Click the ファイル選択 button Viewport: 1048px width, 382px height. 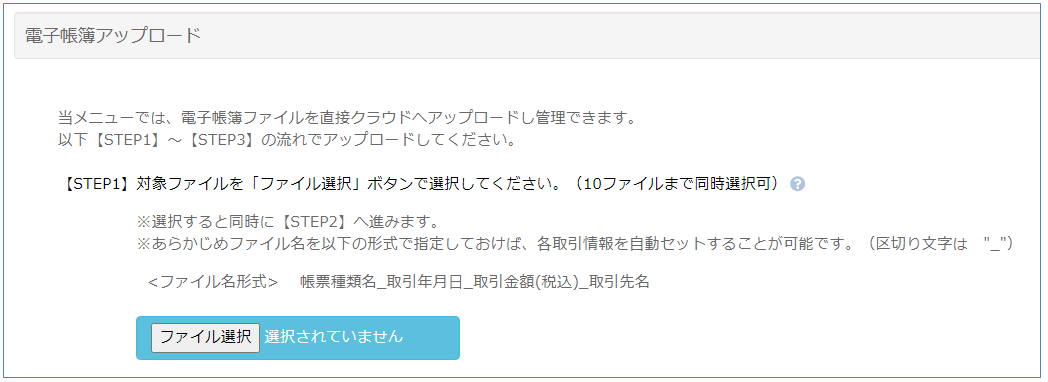pyautogui.click(x=205, y=337)
